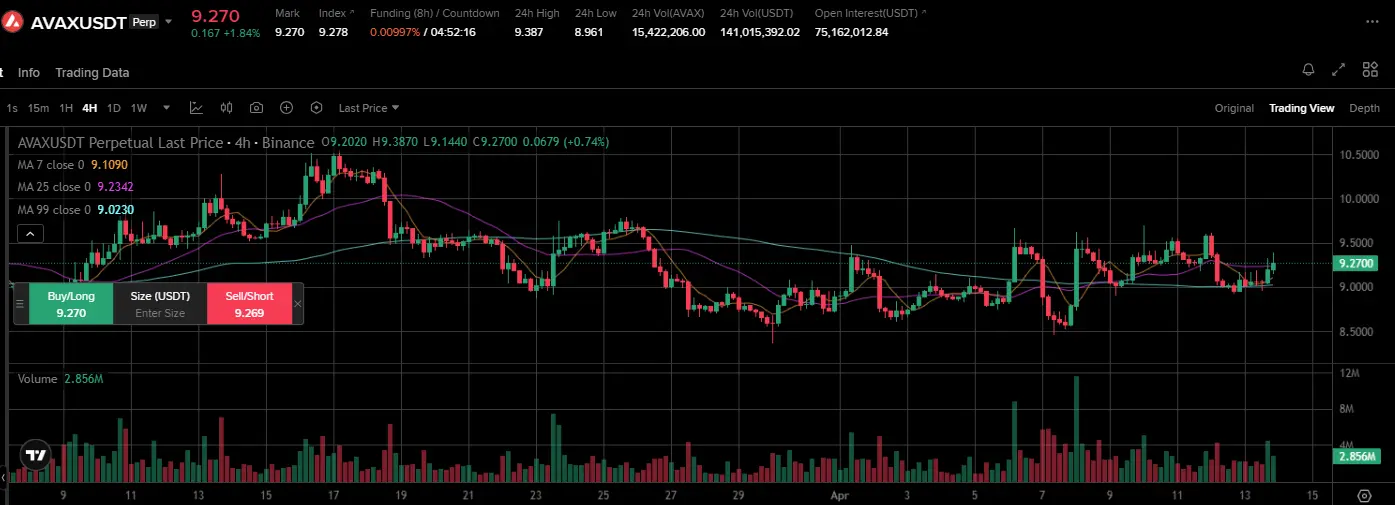This screenshot has height=505, width=1395.
Task: Click the Size (USDT) Enter Size field
Action: point(160,304)
